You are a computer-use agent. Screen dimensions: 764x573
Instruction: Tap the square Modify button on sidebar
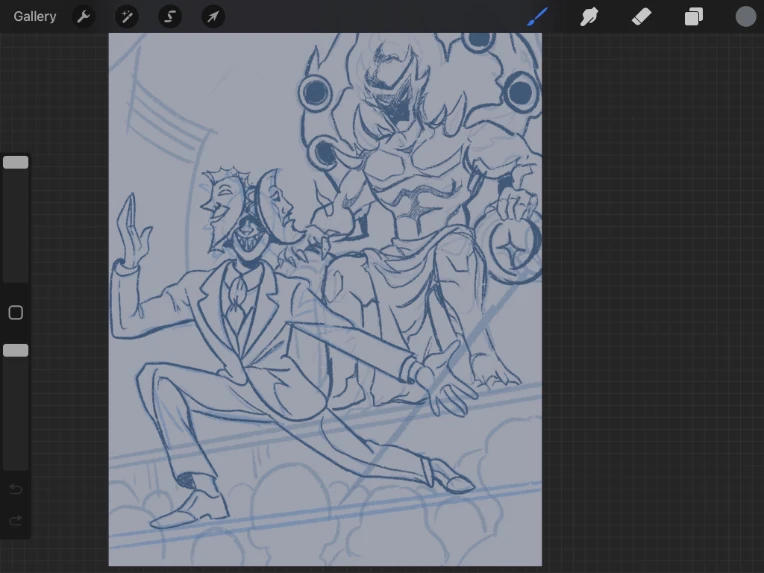tap(16, 312)
